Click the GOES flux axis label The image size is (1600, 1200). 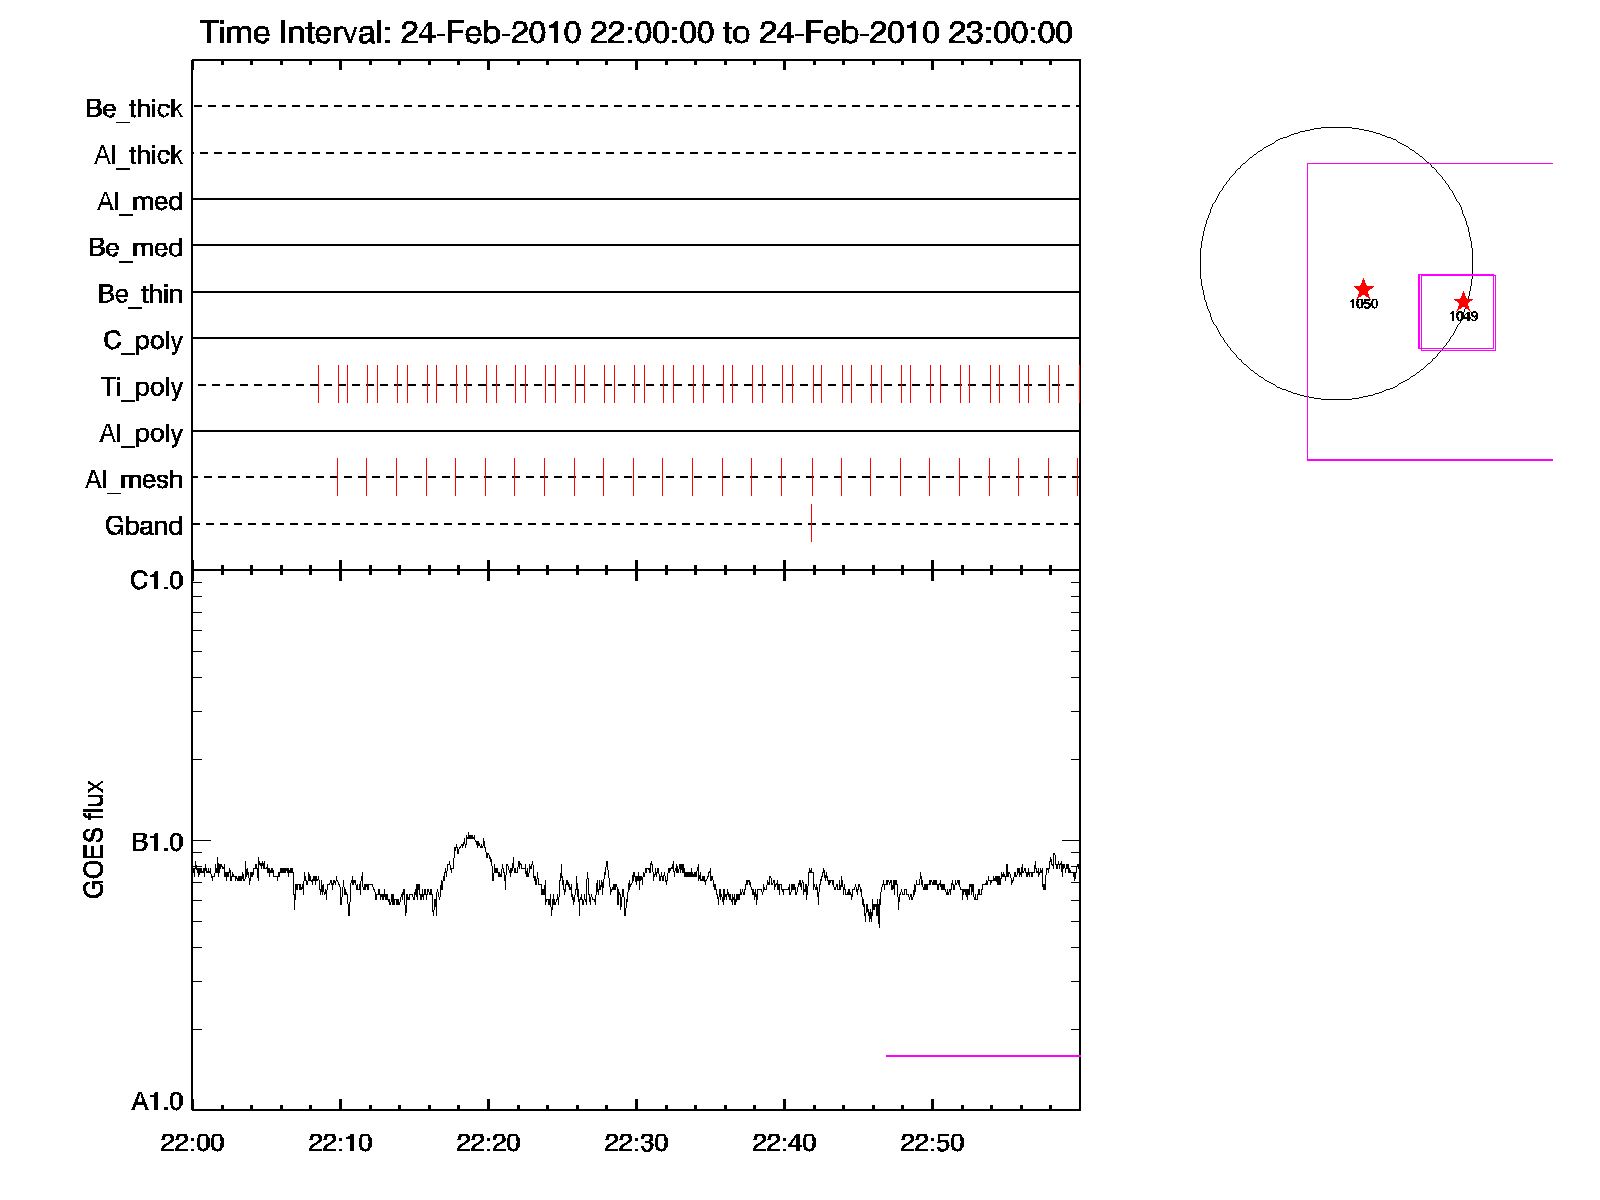tap(94, 839)
